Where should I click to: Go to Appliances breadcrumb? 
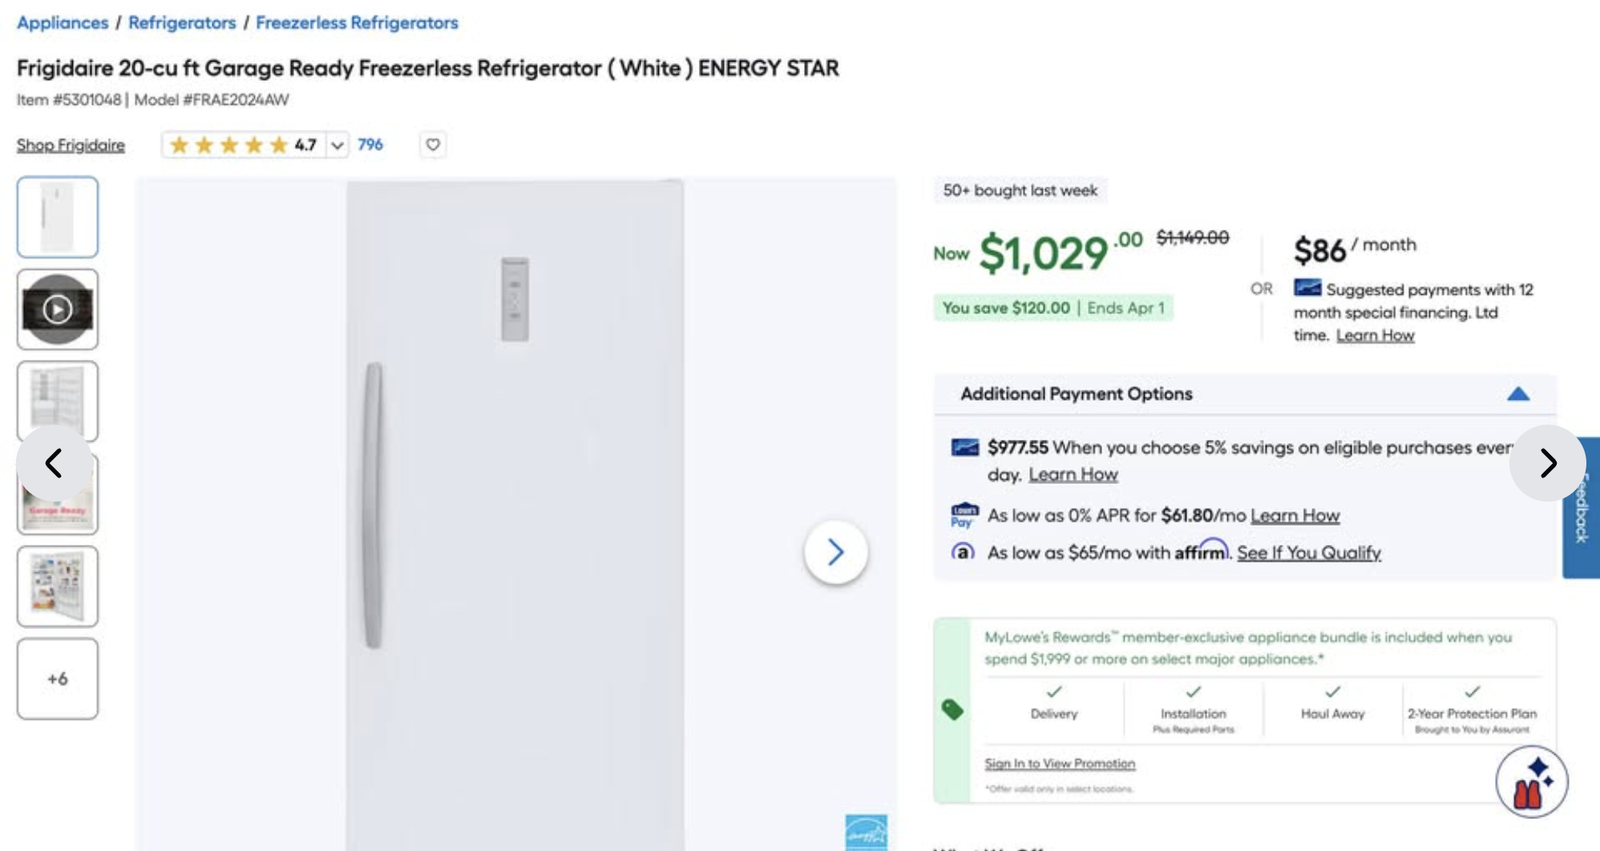pos(62,22)
